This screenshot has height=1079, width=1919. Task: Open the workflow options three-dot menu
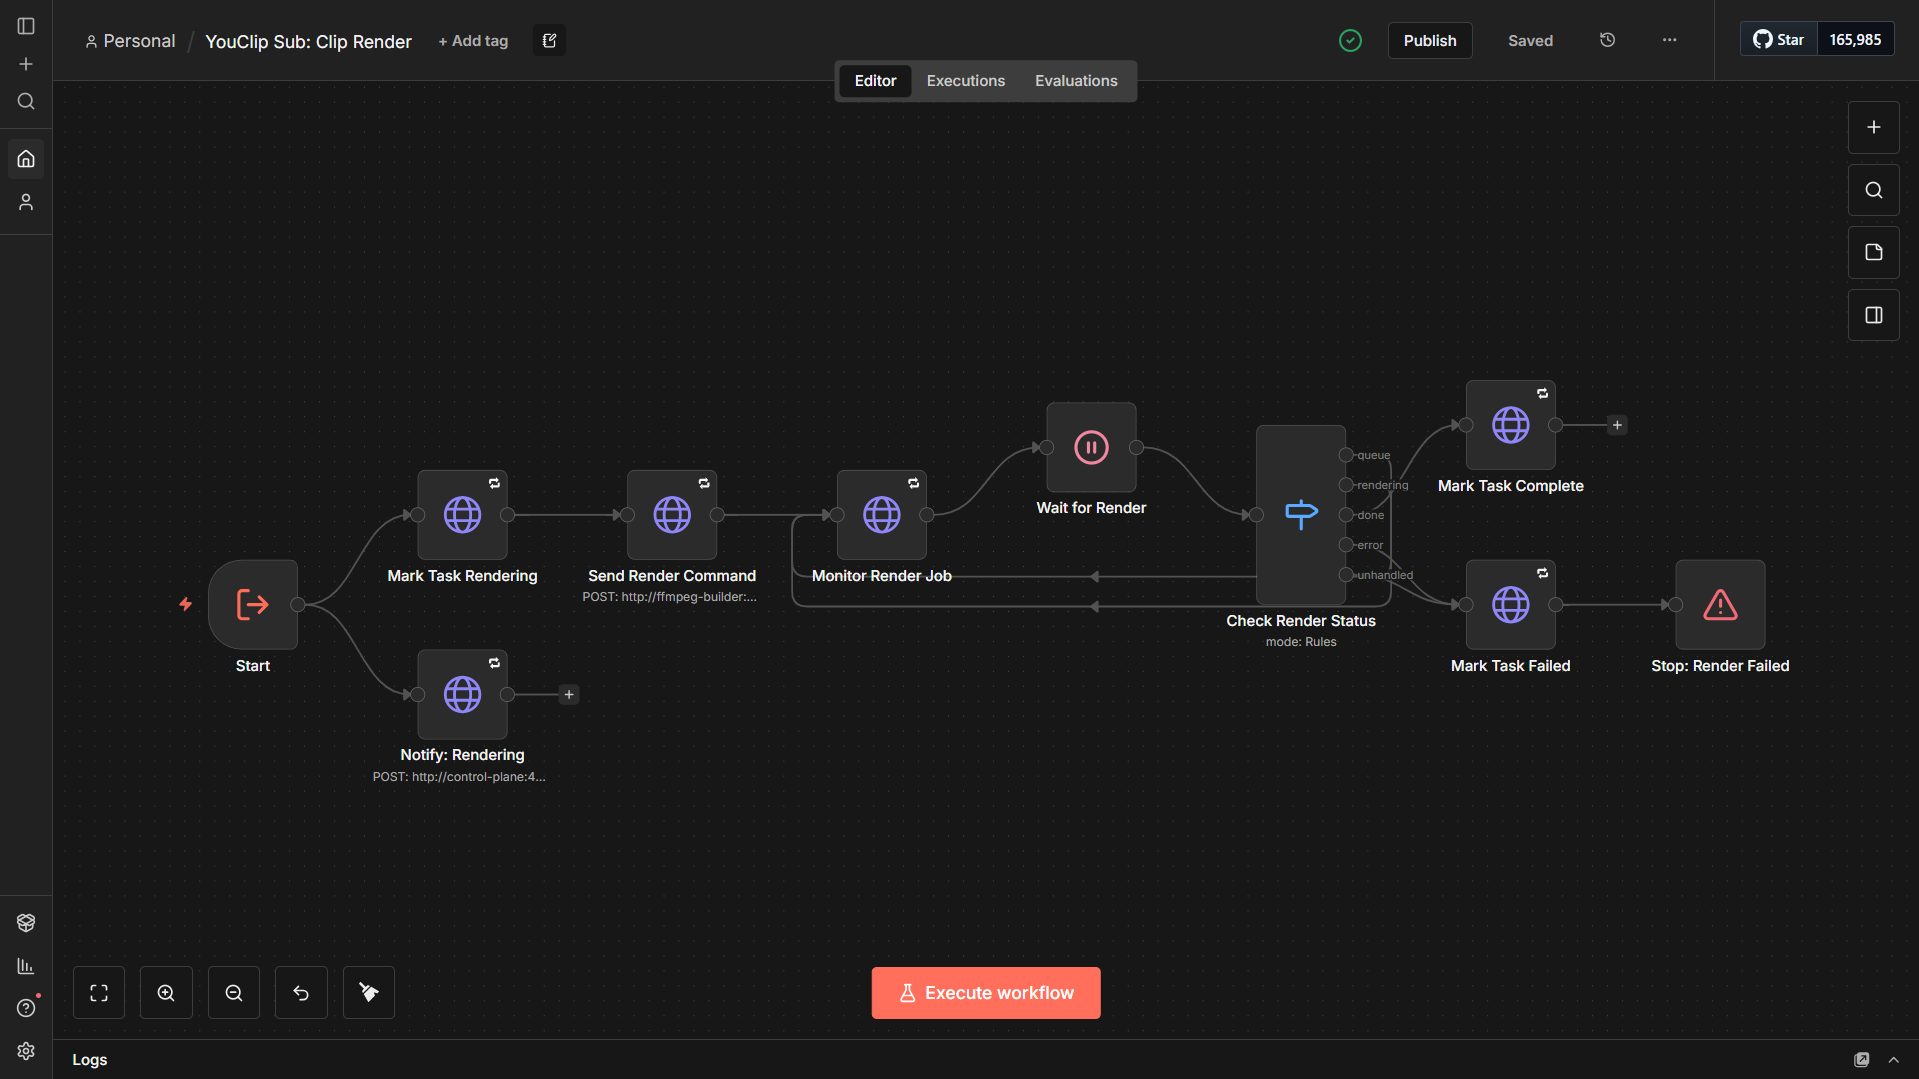[1669, 40]
